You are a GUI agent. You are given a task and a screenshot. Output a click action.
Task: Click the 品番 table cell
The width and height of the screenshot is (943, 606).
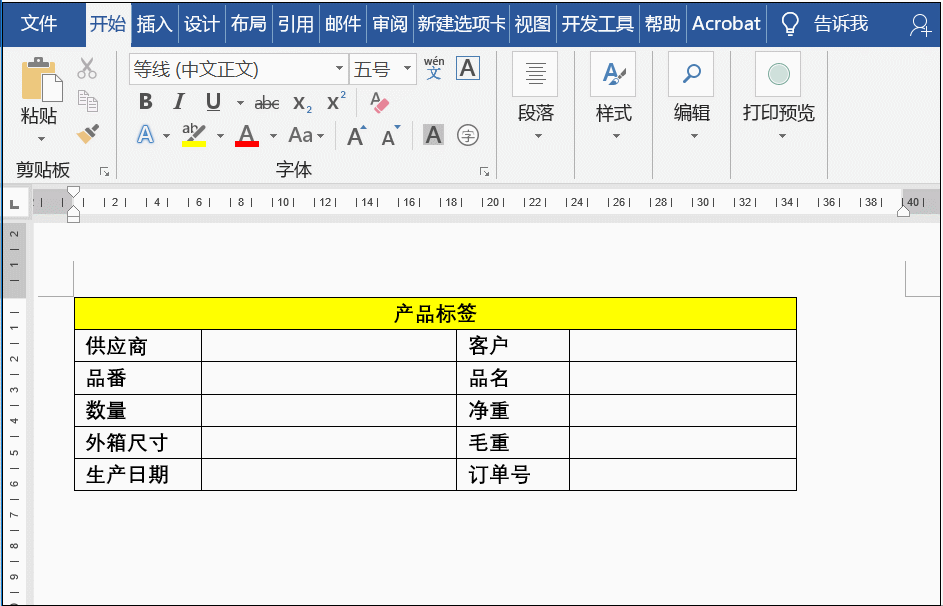coord(138,378)
